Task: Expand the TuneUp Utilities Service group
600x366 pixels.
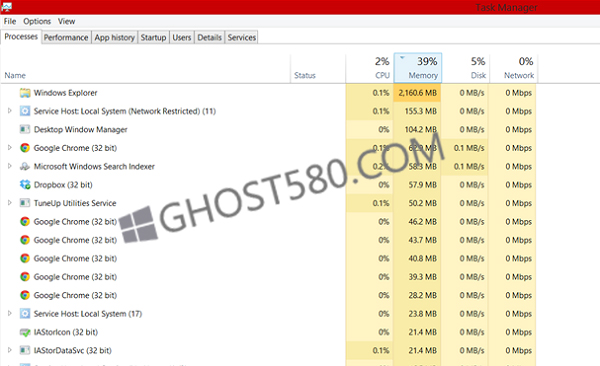Action: point(10,203)
